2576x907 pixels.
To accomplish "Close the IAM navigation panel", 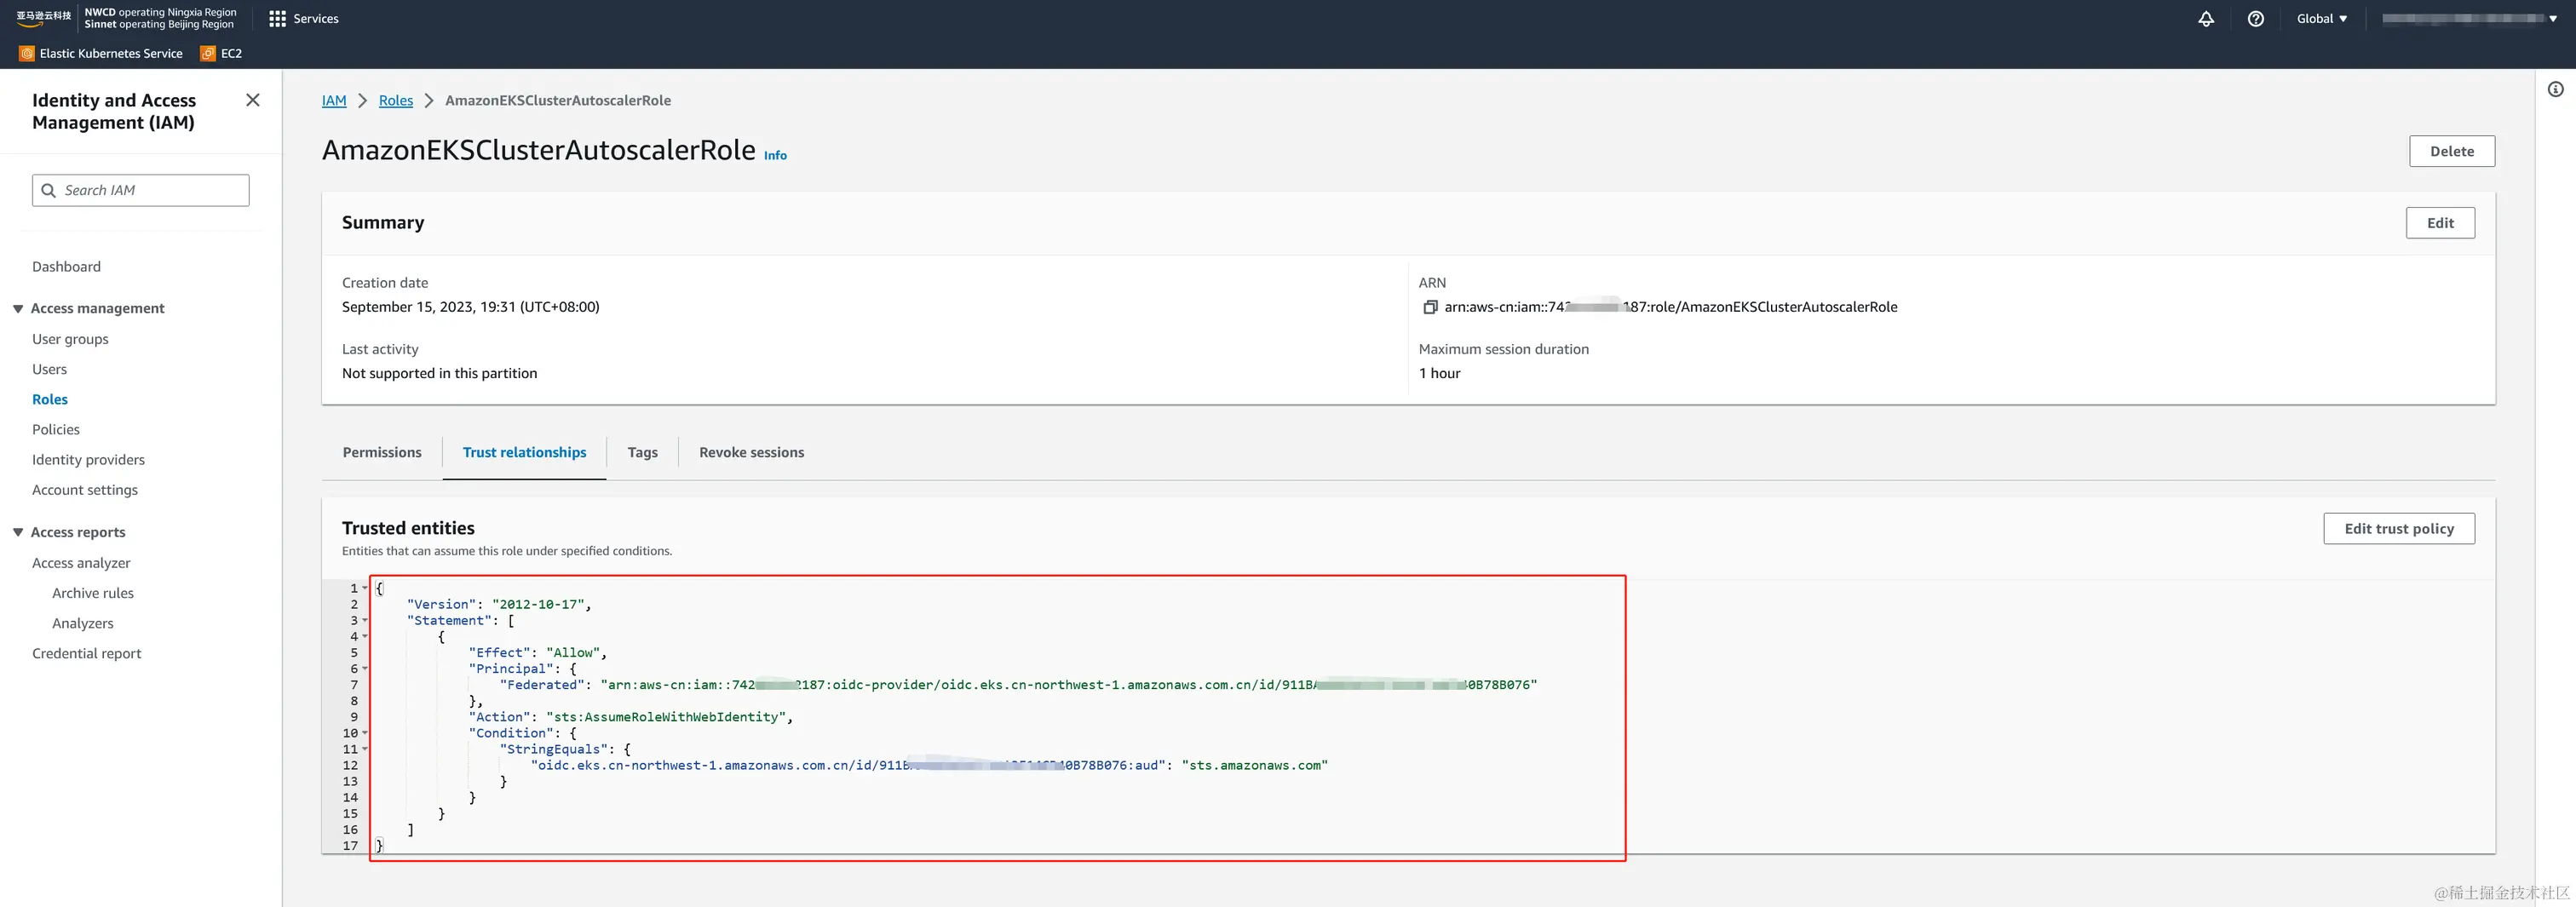I will coord(252,100).
